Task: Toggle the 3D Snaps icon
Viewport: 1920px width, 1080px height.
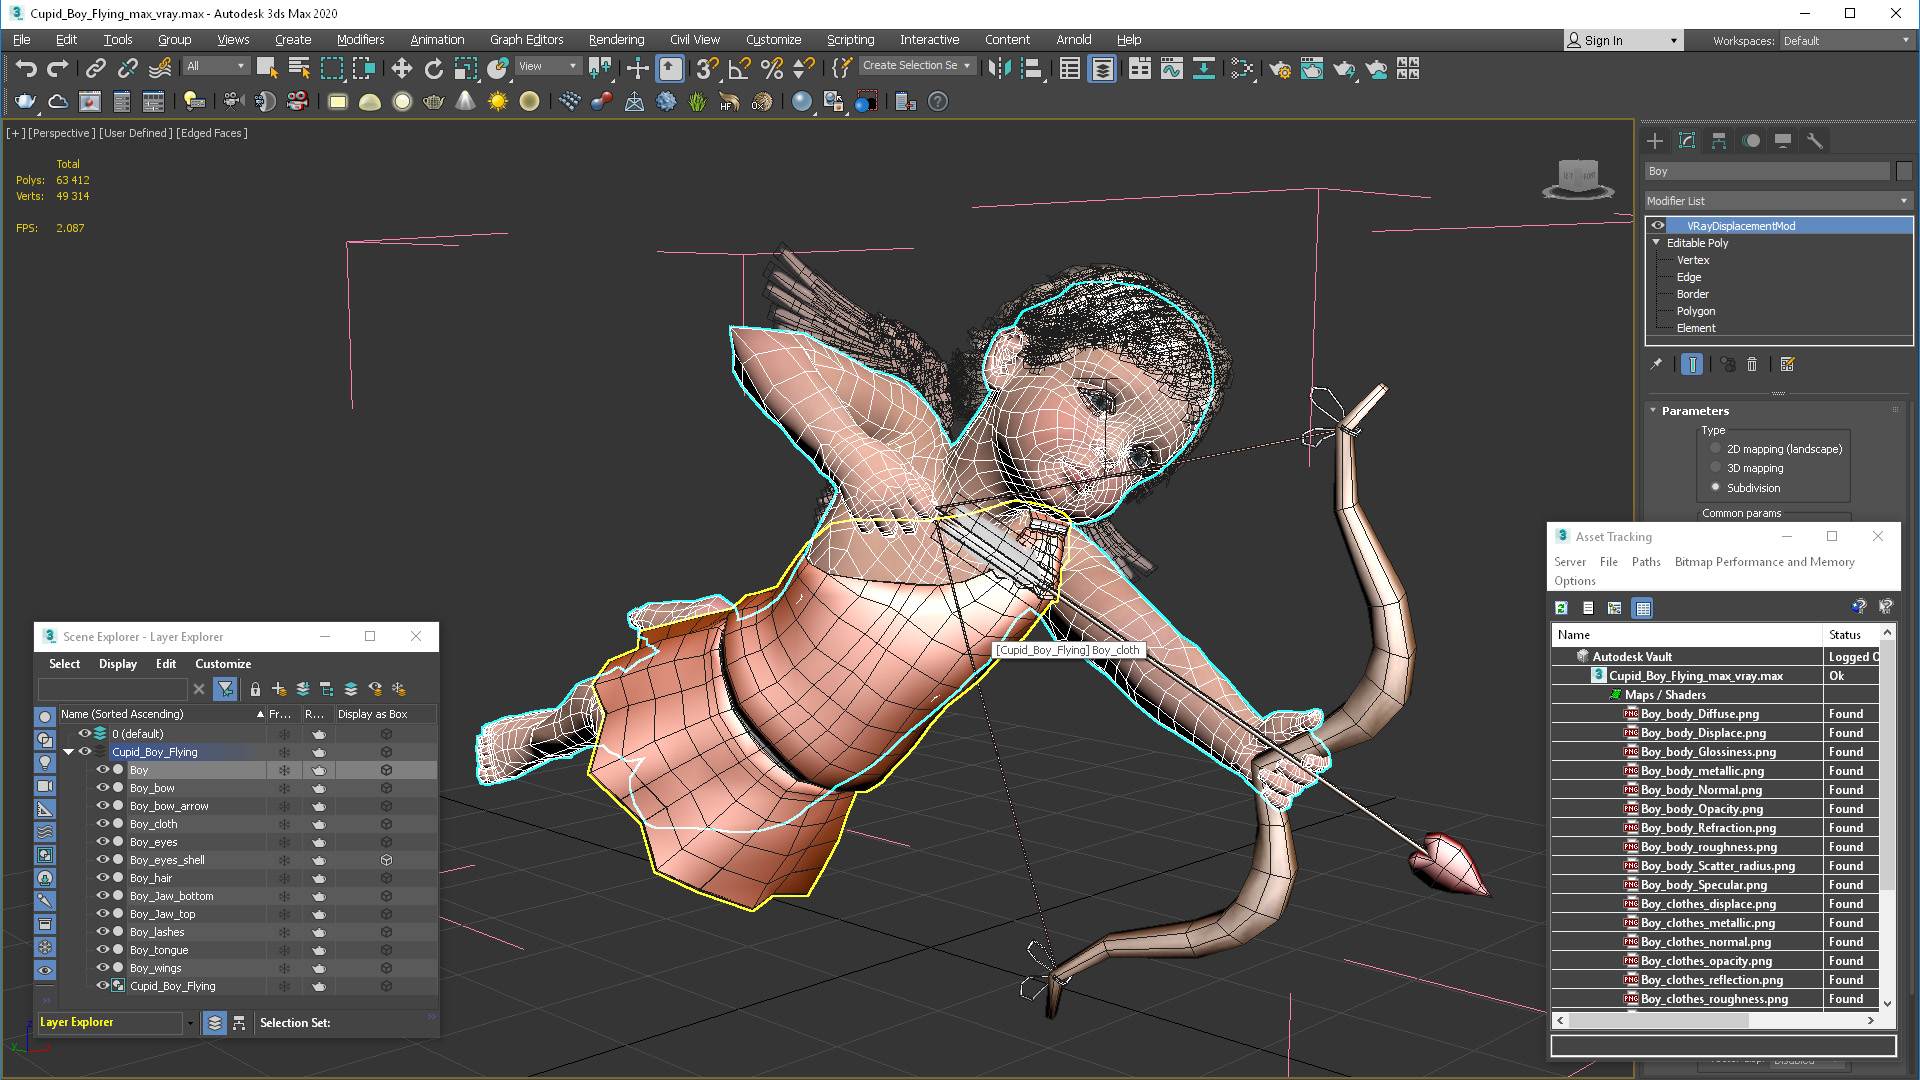Action: (707, 68)
